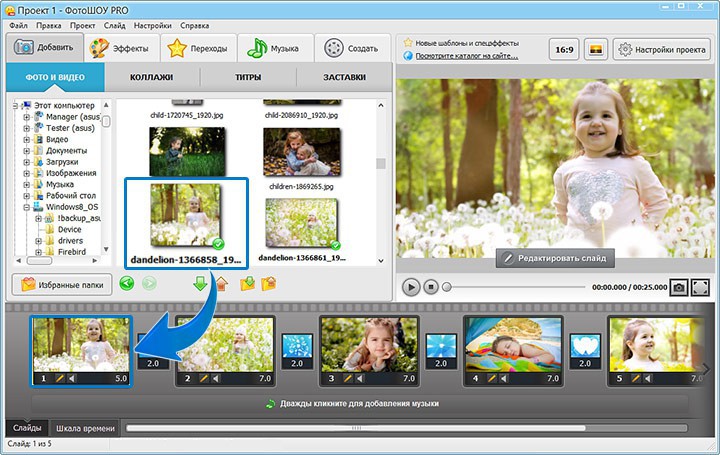The height and width of the screenshot is (455, 720).
Task: Go back with the green left arrow
Action: pos(127,283)
